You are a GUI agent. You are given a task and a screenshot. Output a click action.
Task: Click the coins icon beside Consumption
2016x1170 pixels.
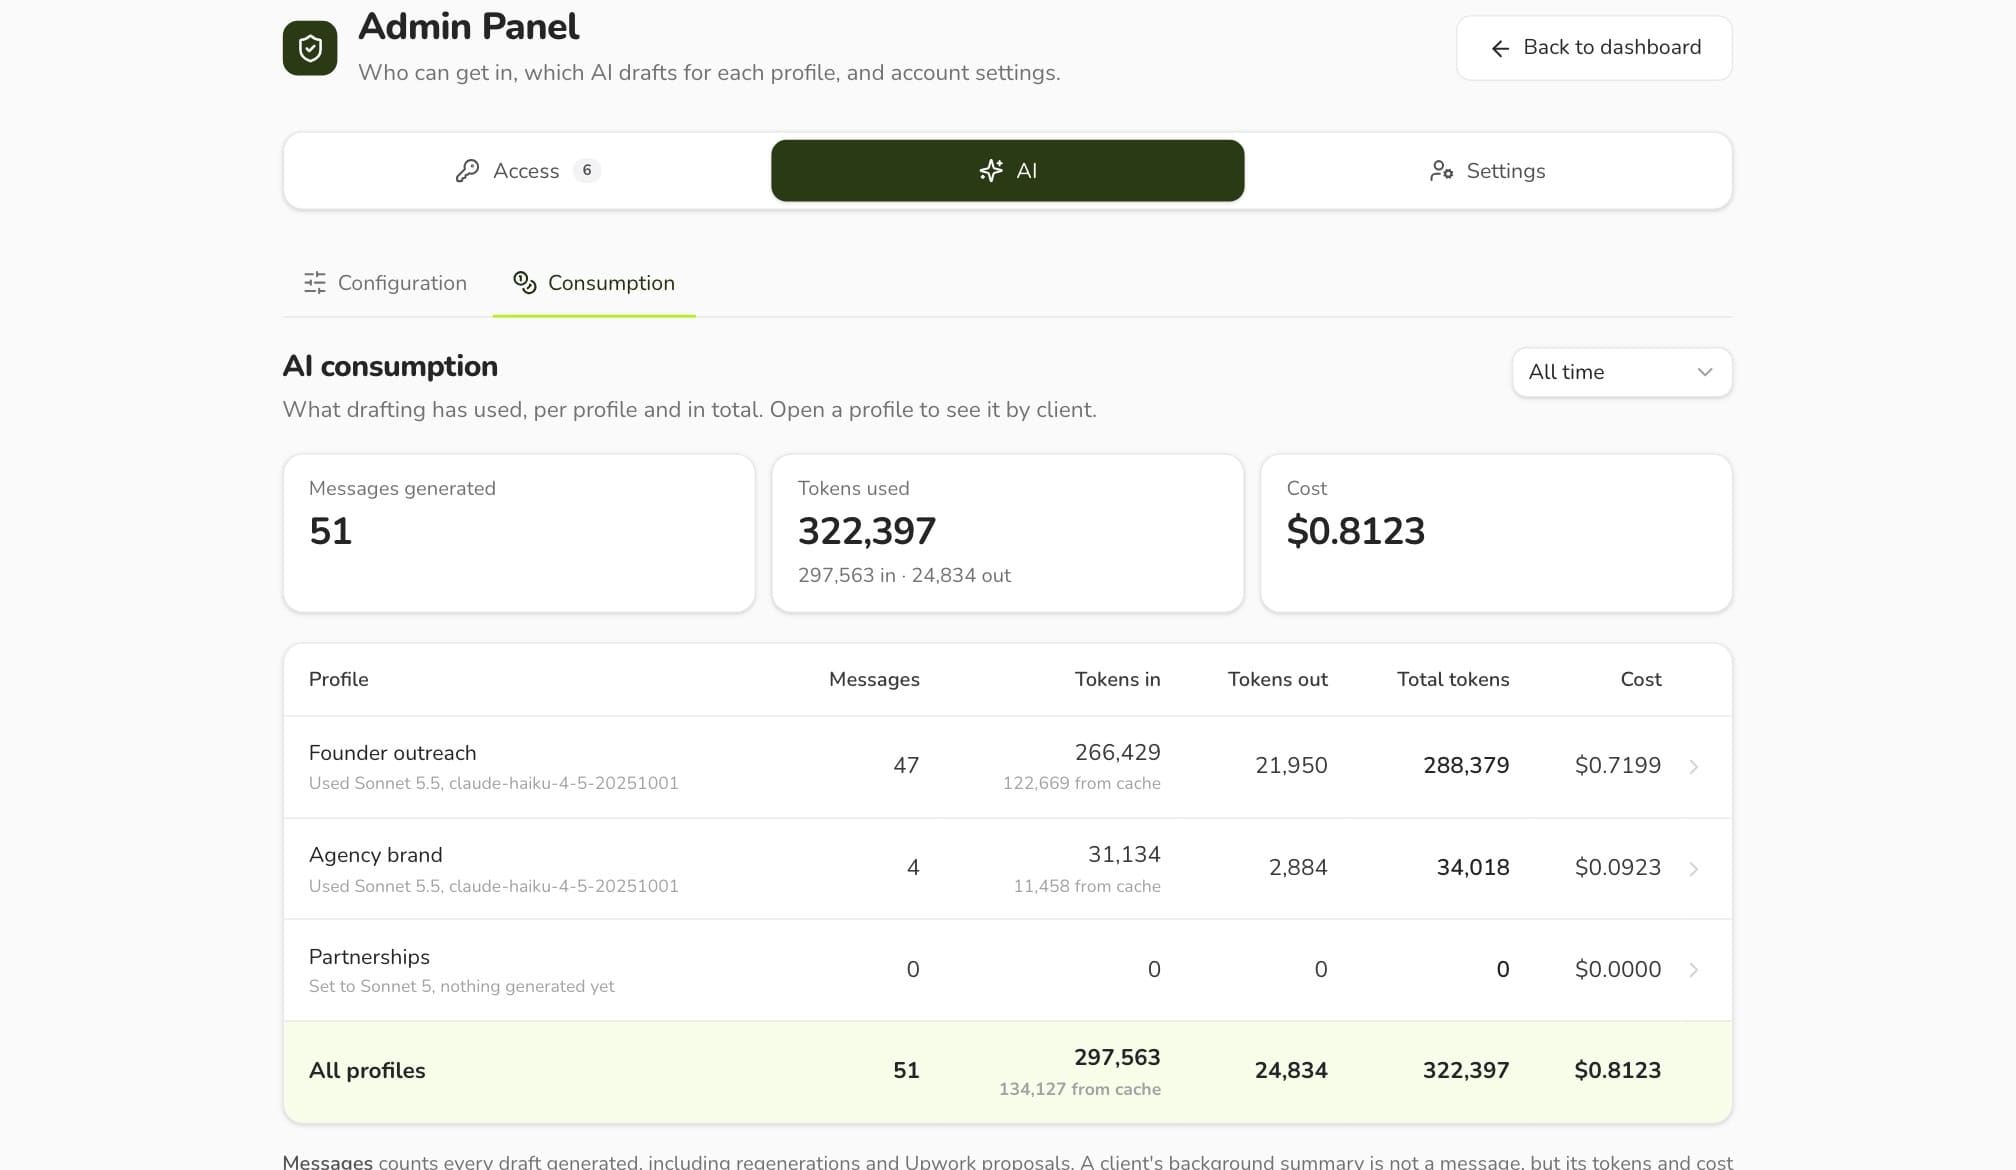click(x=525, y=283)
